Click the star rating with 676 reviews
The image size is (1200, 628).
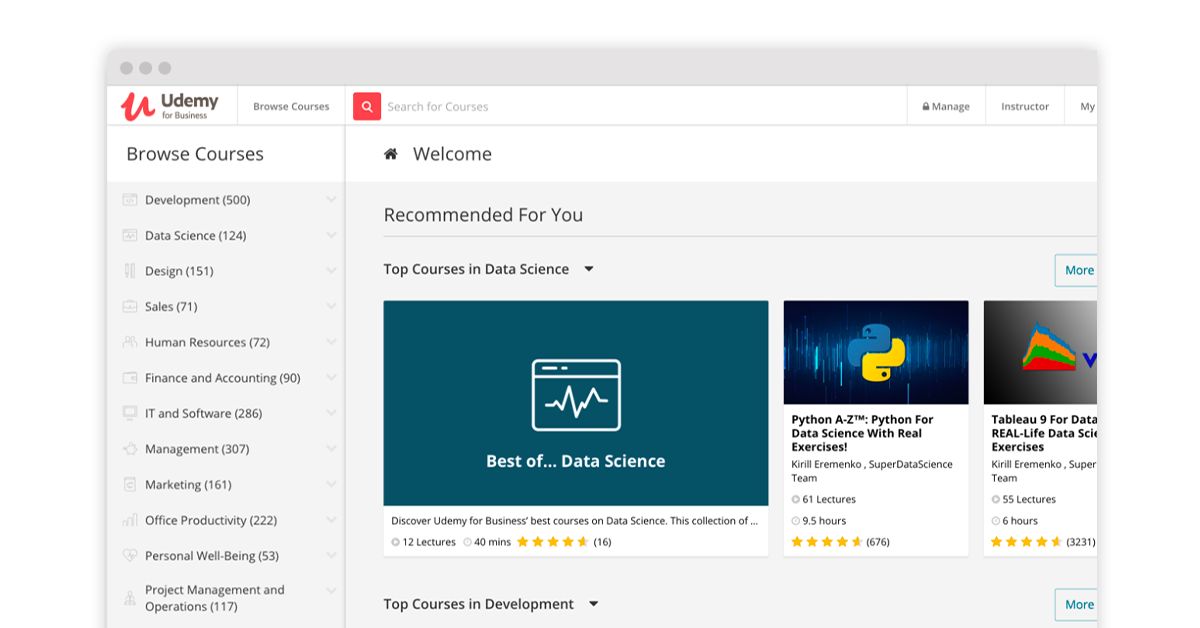(x=827, y=542)
